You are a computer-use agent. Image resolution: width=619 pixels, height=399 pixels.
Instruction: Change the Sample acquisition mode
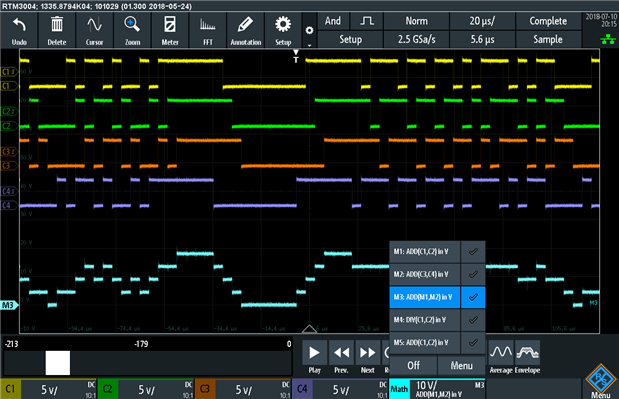pyautogui.click(x=548, y=39)
